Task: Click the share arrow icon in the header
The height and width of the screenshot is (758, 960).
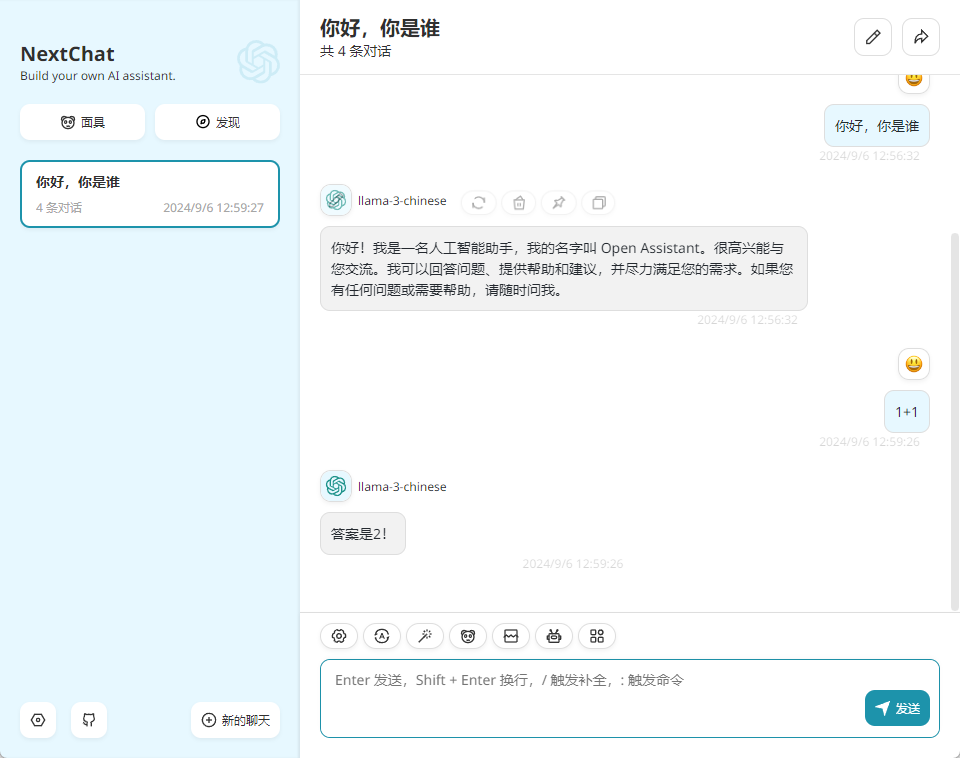Action: tap(921, 37)
